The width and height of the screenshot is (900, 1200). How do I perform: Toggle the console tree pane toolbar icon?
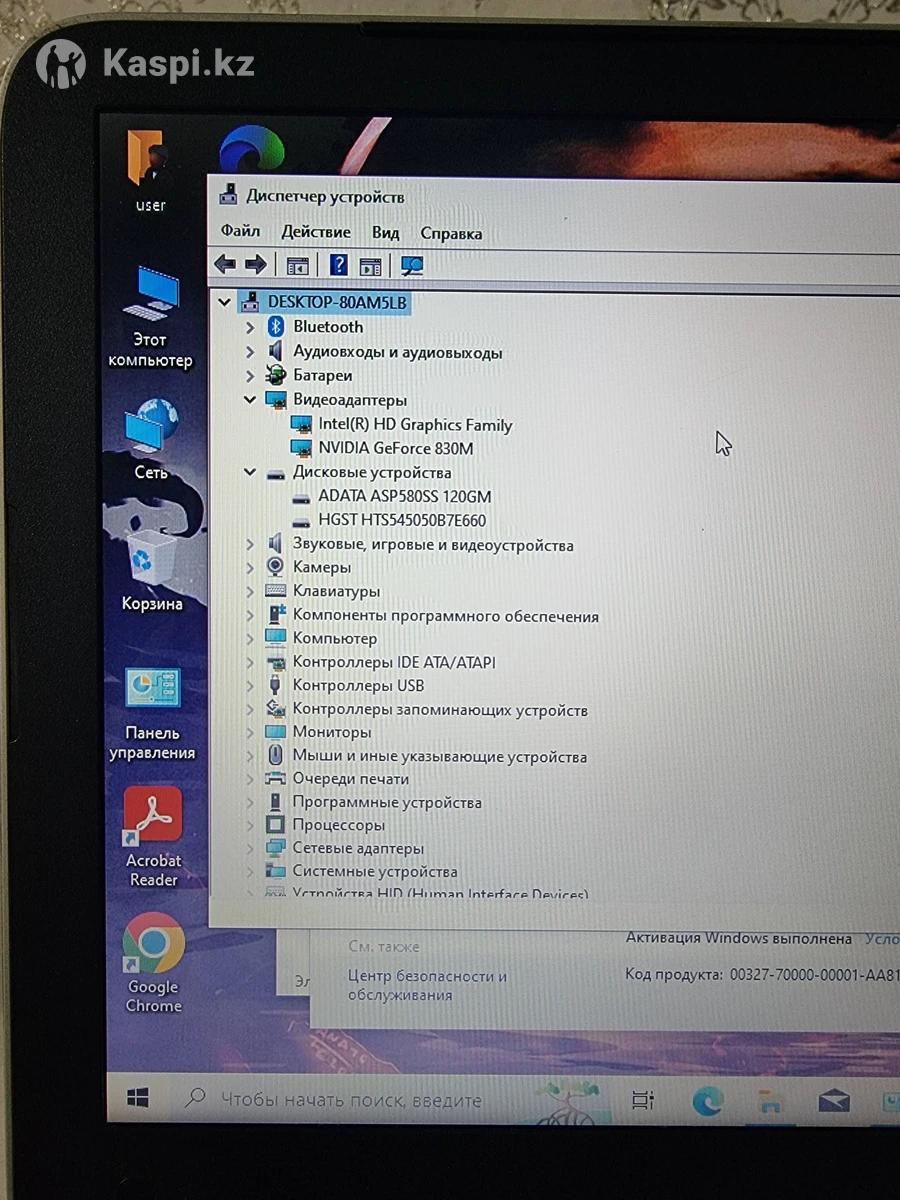coord(297,266)
